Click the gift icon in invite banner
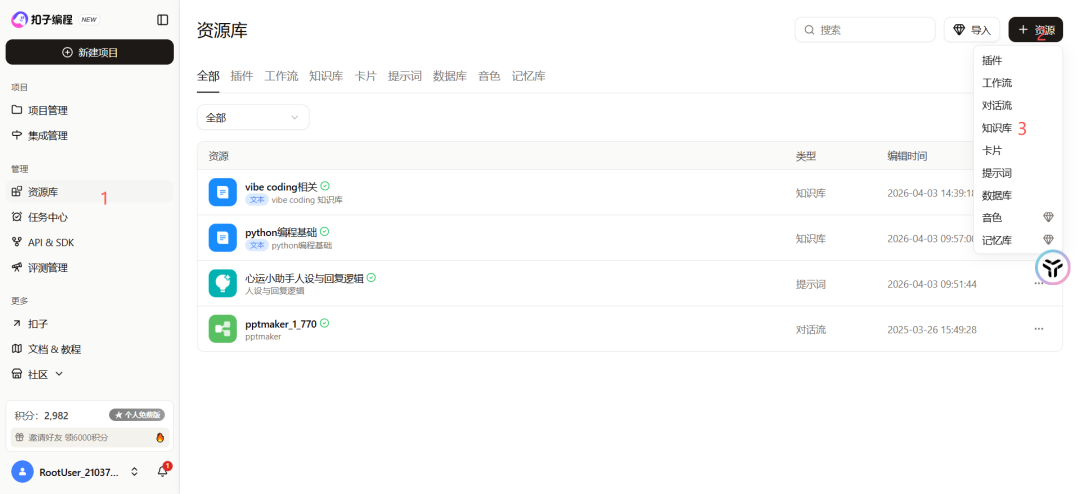 click(20, 438)
